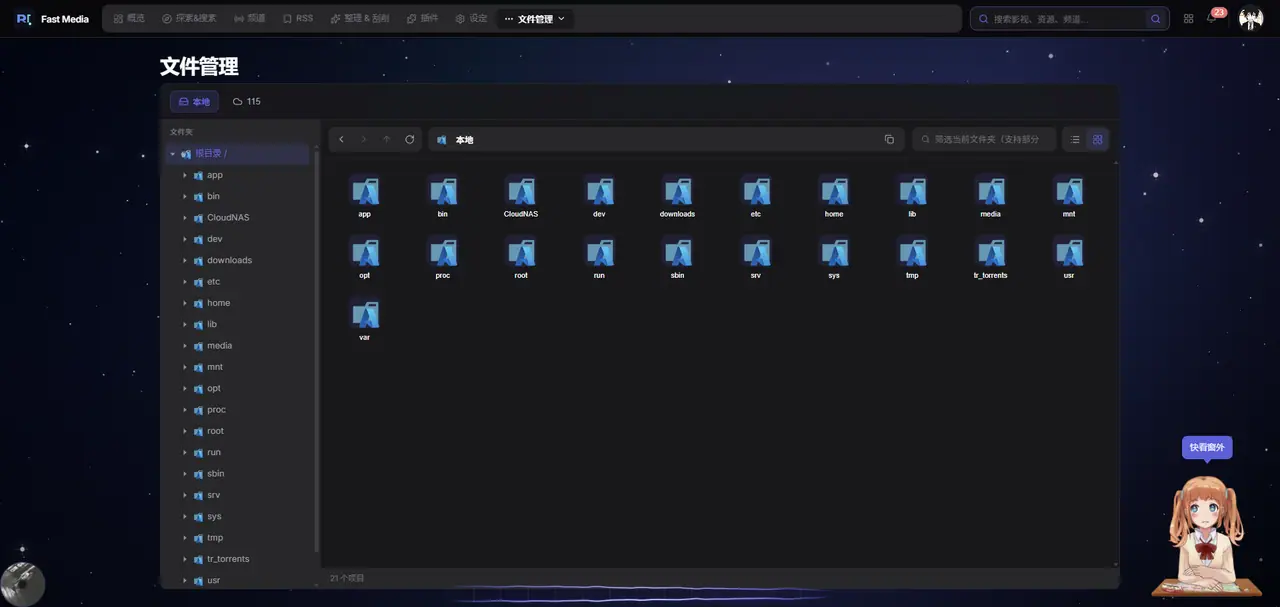The width and height of the screenshot is (1280, 607).
Task: Refresh the current folder listing
Action: (410, 139)
